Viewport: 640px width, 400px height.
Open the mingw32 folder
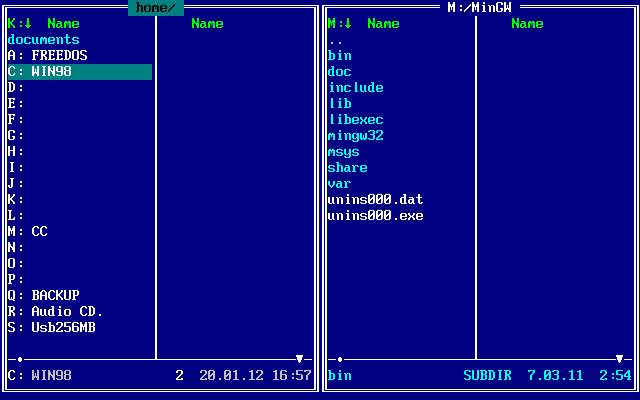(x=355, y=136)
